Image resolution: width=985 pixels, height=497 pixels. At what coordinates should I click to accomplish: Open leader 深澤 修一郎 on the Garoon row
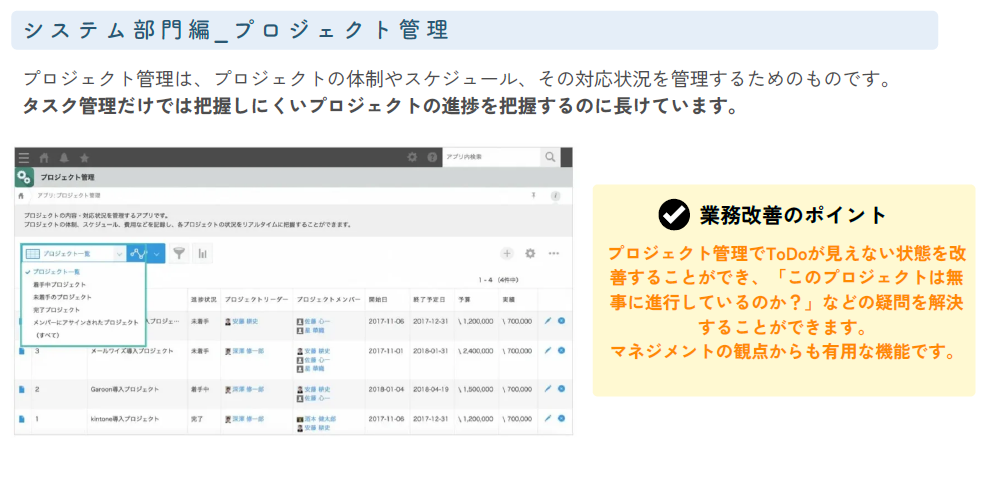248,390
